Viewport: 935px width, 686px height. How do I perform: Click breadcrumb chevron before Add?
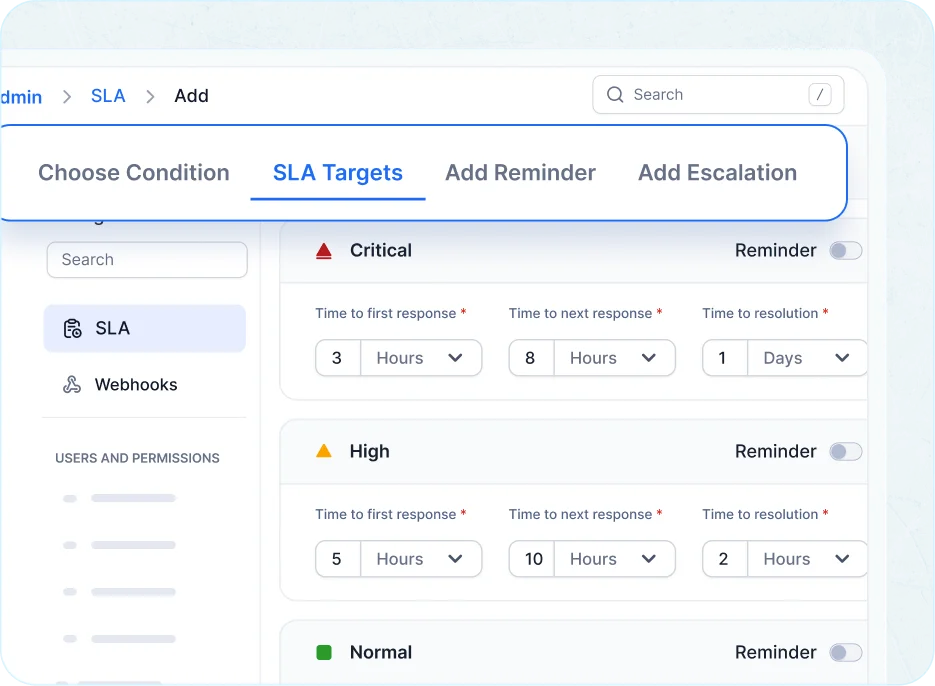click(x=150, y=96)
